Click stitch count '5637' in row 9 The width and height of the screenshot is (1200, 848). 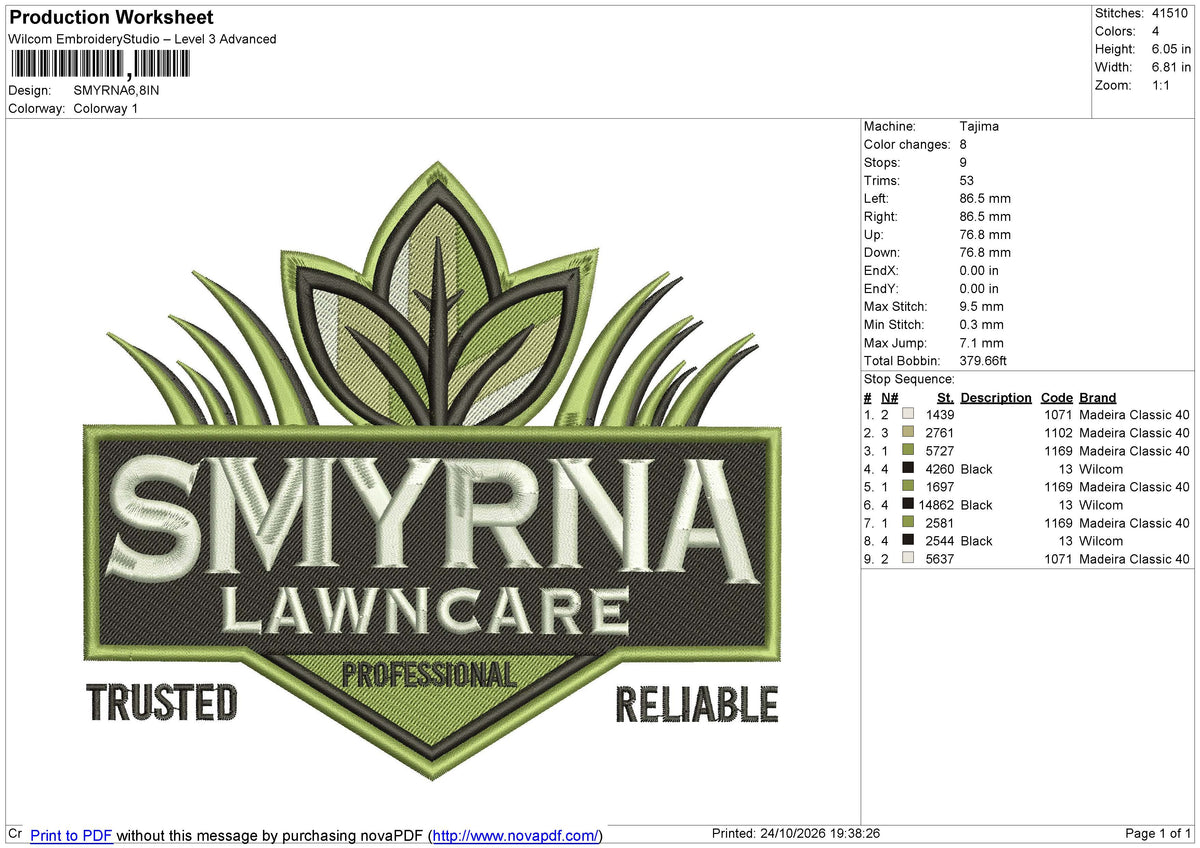tap(940, 558)
